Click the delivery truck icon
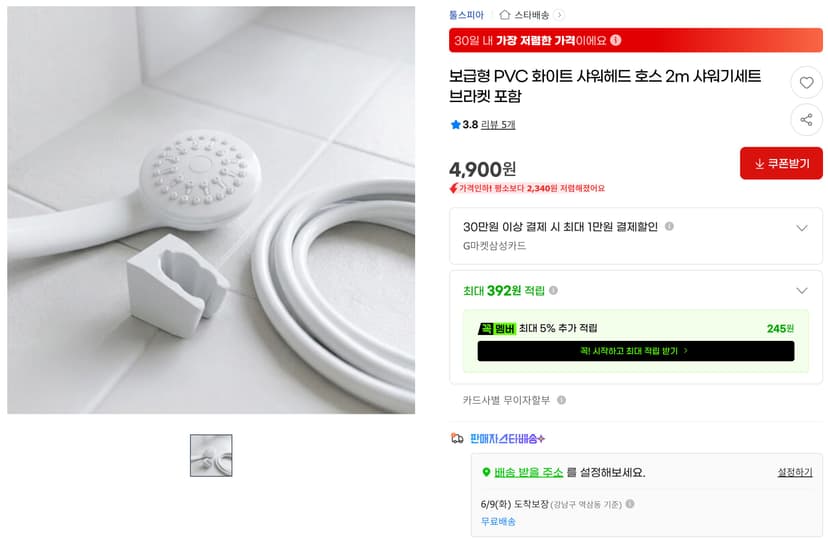Image resolution: width=828 pixels, height=544 pixels. point(457,438)
